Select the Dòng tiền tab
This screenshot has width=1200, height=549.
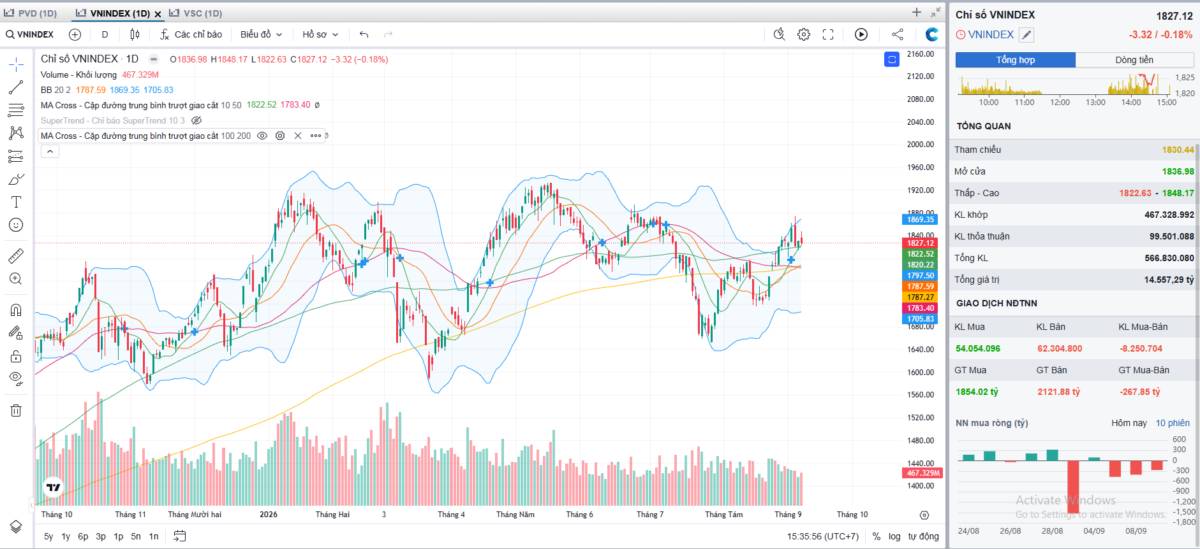tap(1134, 60)
